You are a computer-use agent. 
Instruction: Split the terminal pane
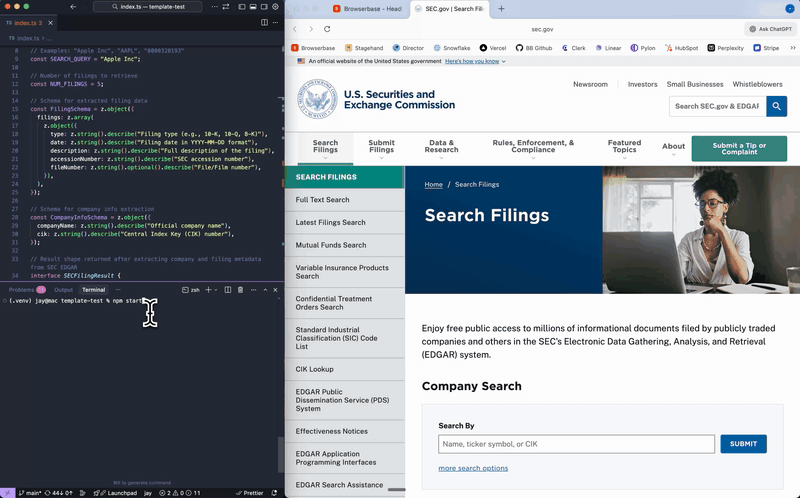point(228,290)
